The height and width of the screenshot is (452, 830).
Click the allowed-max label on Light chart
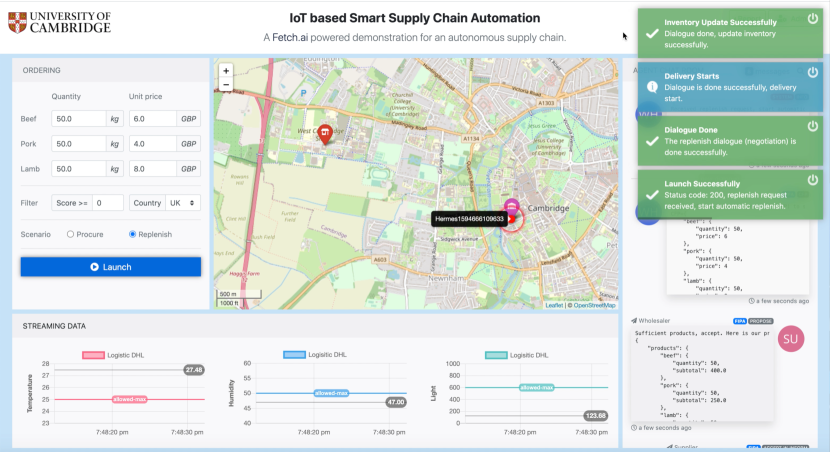536,387
